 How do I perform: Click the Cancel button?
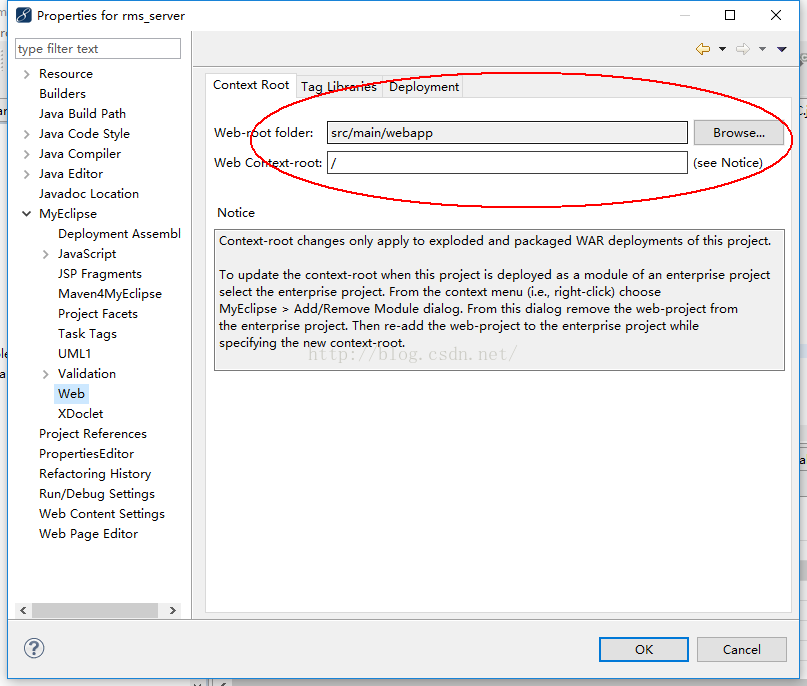click(741, 649)
